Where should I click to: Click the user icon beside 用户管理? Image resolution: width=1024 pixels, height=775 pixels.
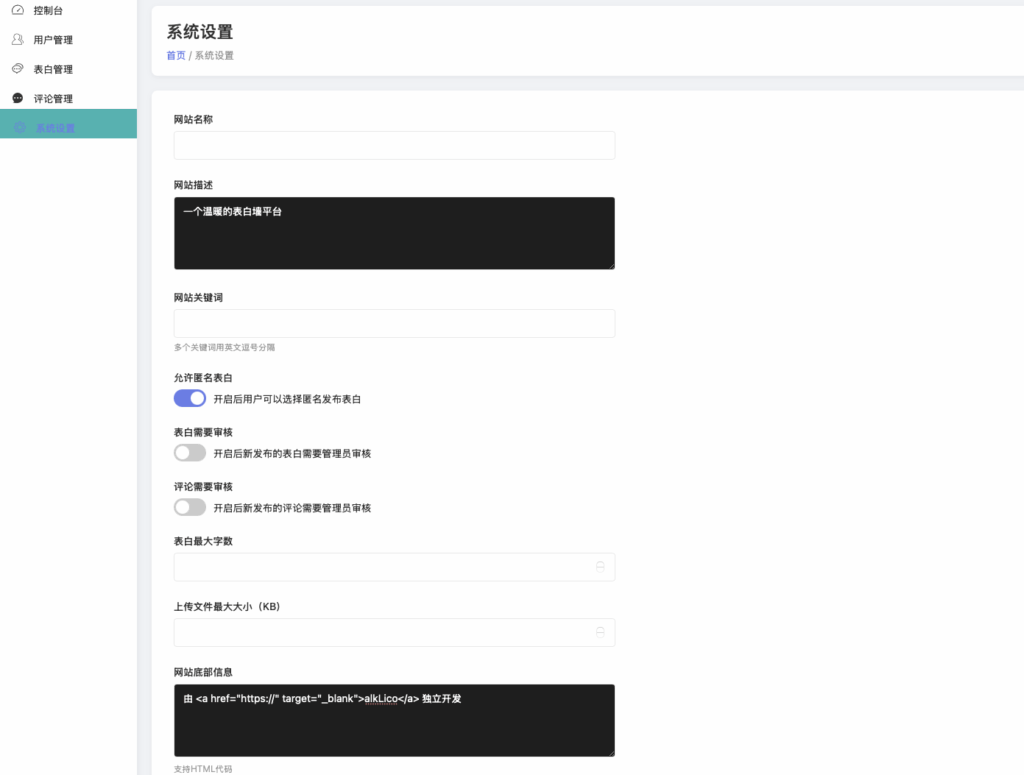pos(18,39)
